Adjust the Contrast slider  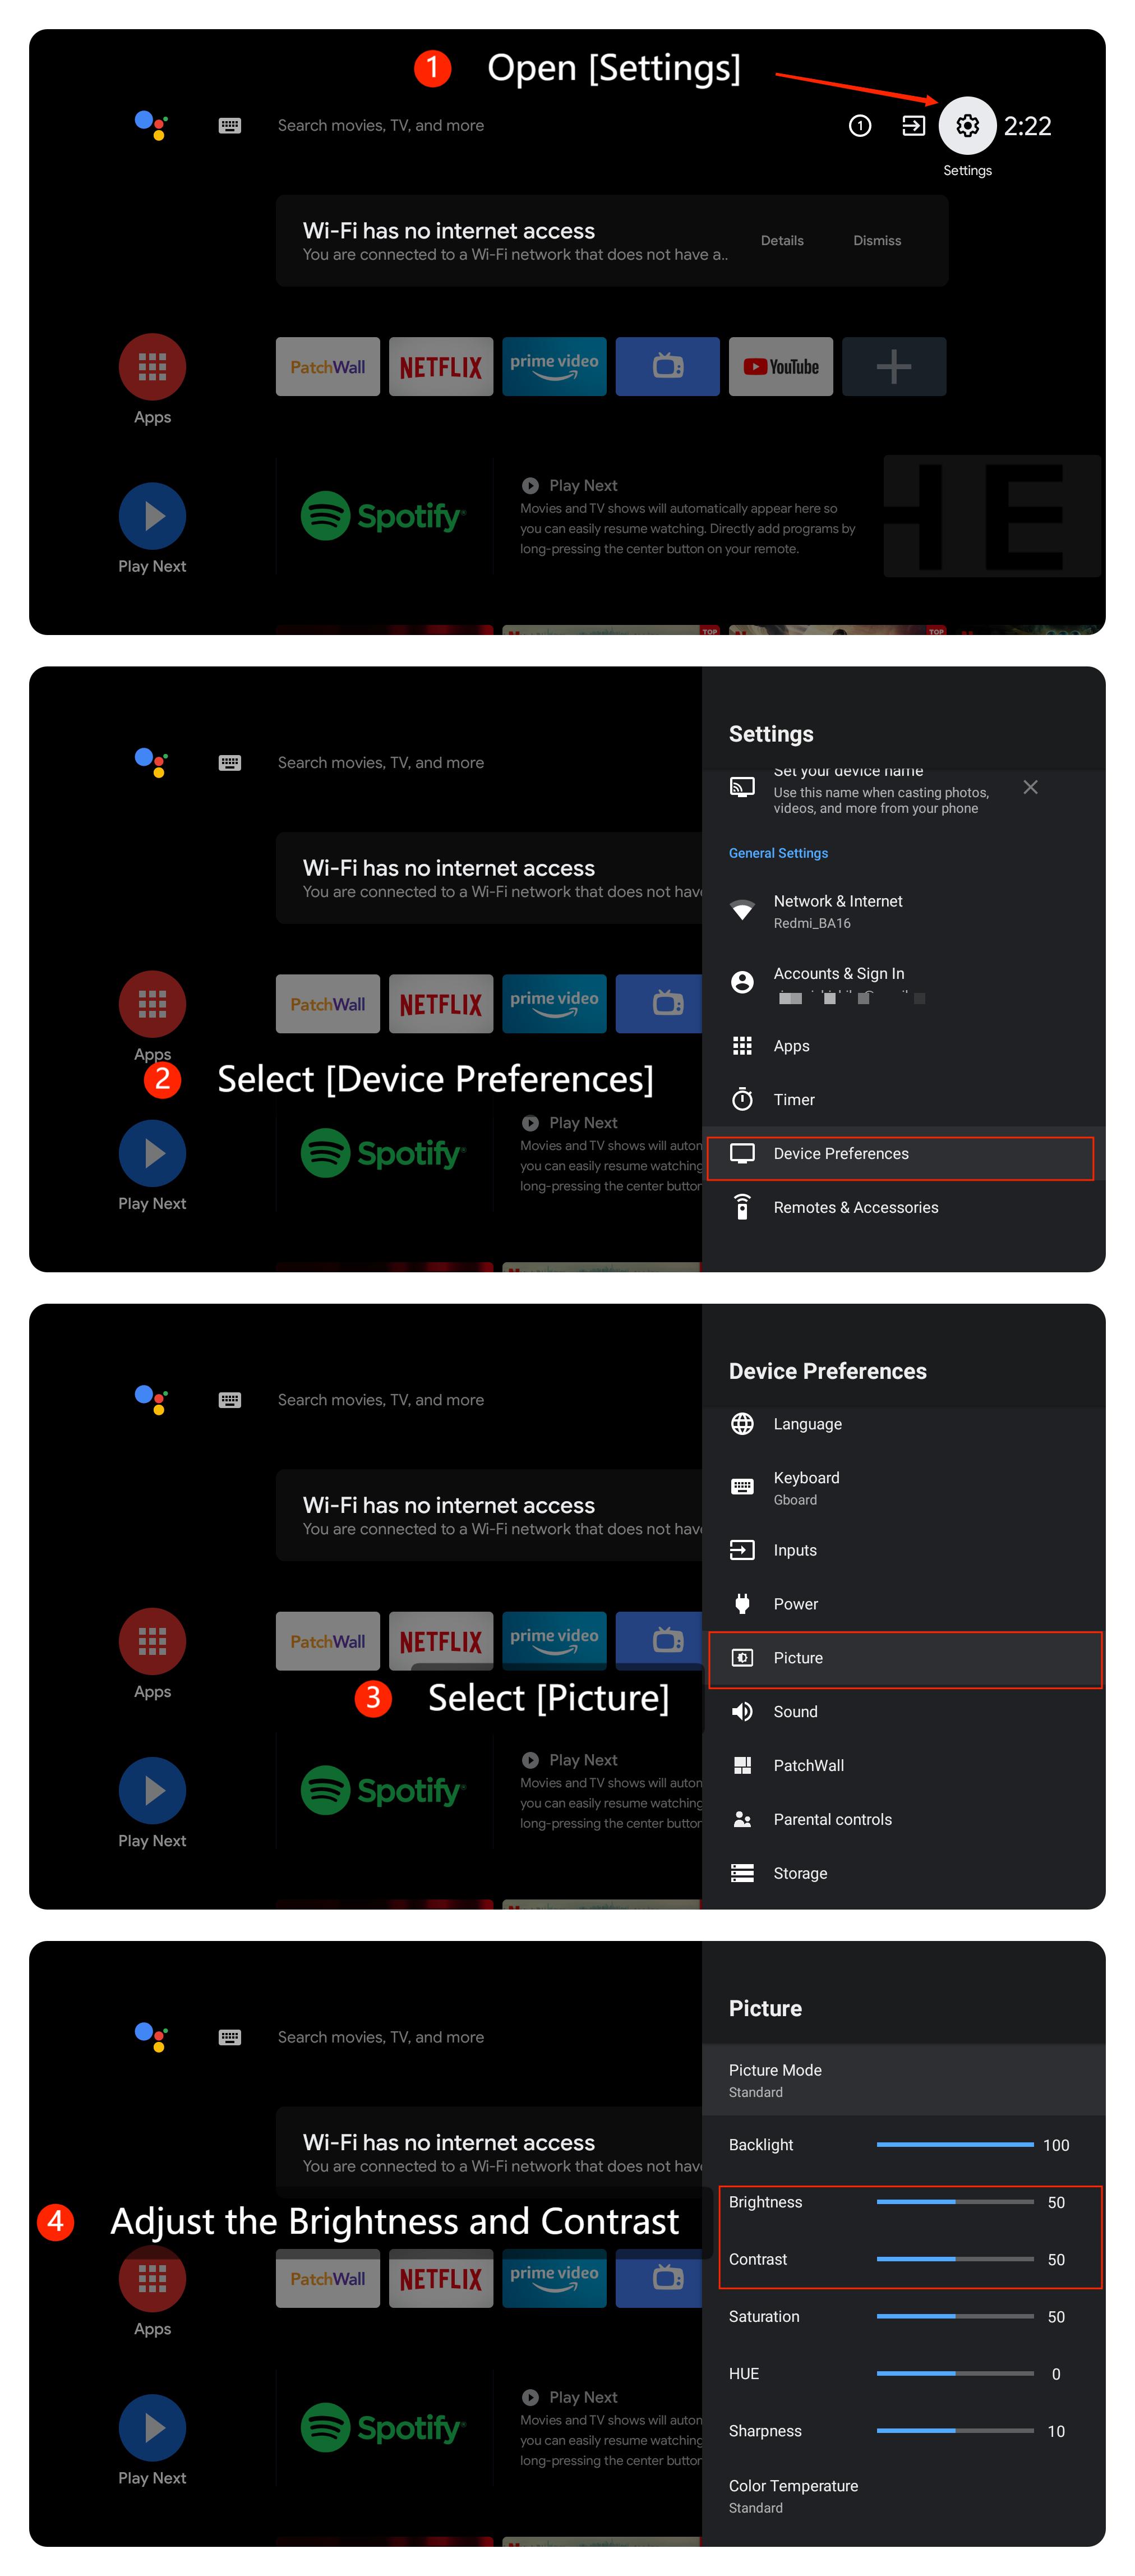[x=955, y=2259]
